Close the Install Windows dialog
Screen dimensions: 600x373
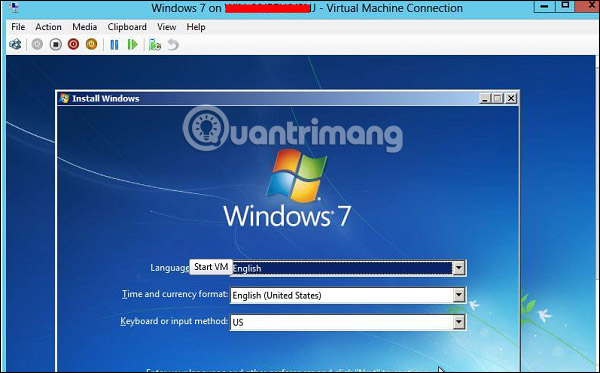coord(511,98)
